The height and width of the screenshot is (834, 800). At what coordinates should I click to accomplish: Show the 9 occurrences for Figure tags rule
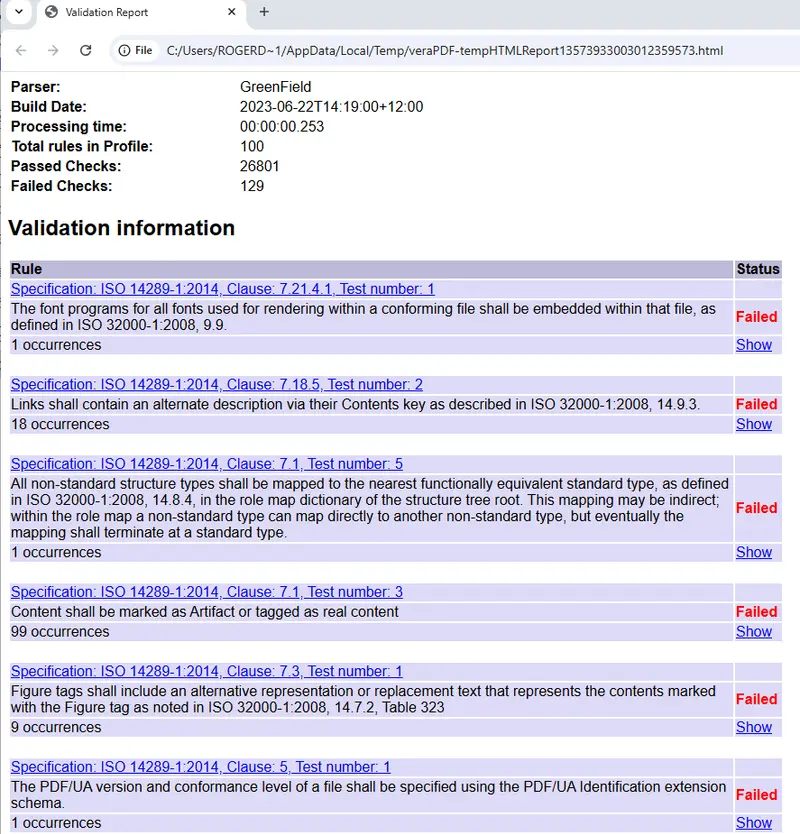pyautogui.click(x=754, y=727)
